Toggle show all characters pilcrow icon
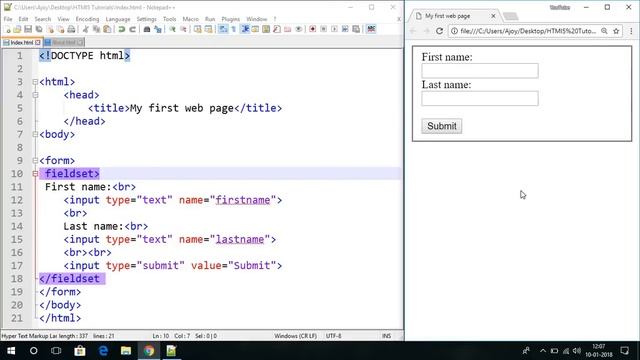The width and height of the screenshot is (640, 360). (x=233, y=29)
